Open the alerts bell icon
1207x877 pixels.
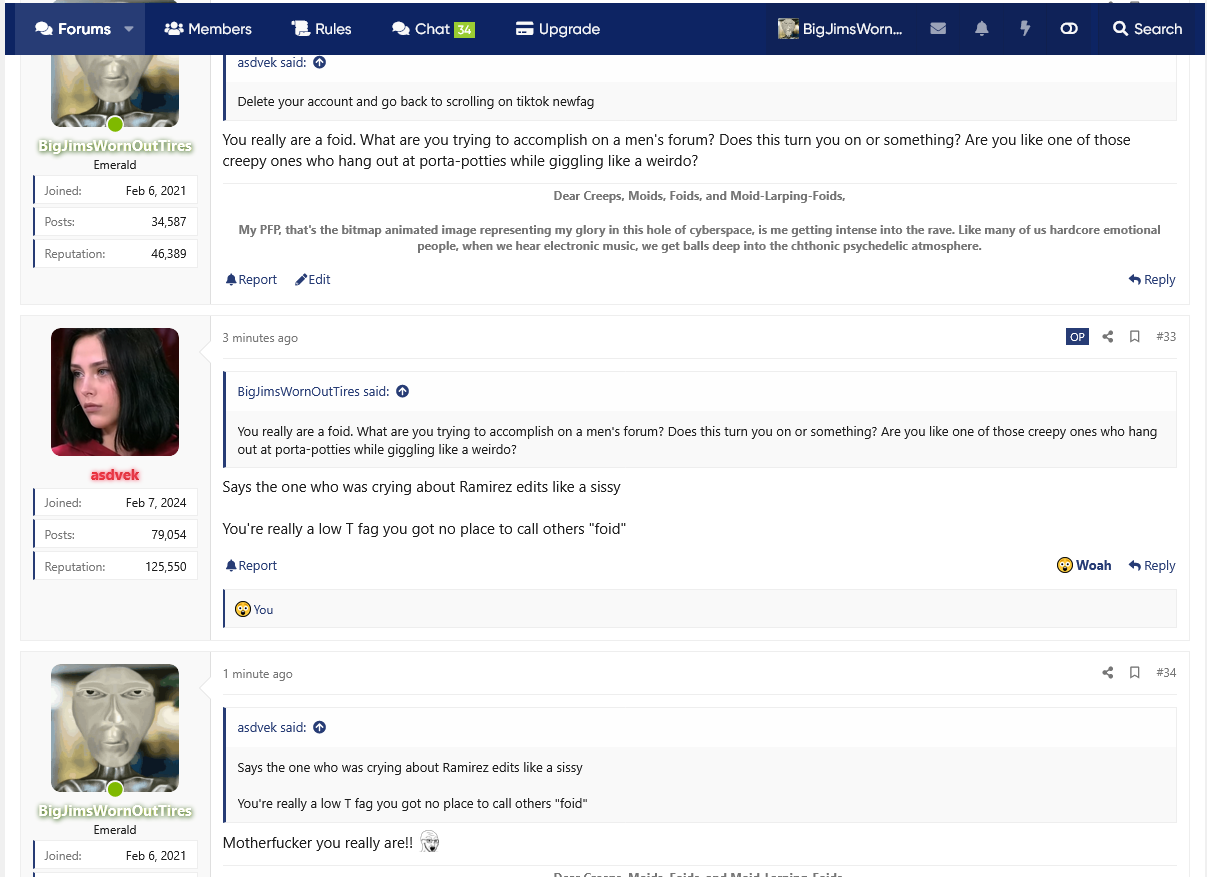(x=982, y=29)
